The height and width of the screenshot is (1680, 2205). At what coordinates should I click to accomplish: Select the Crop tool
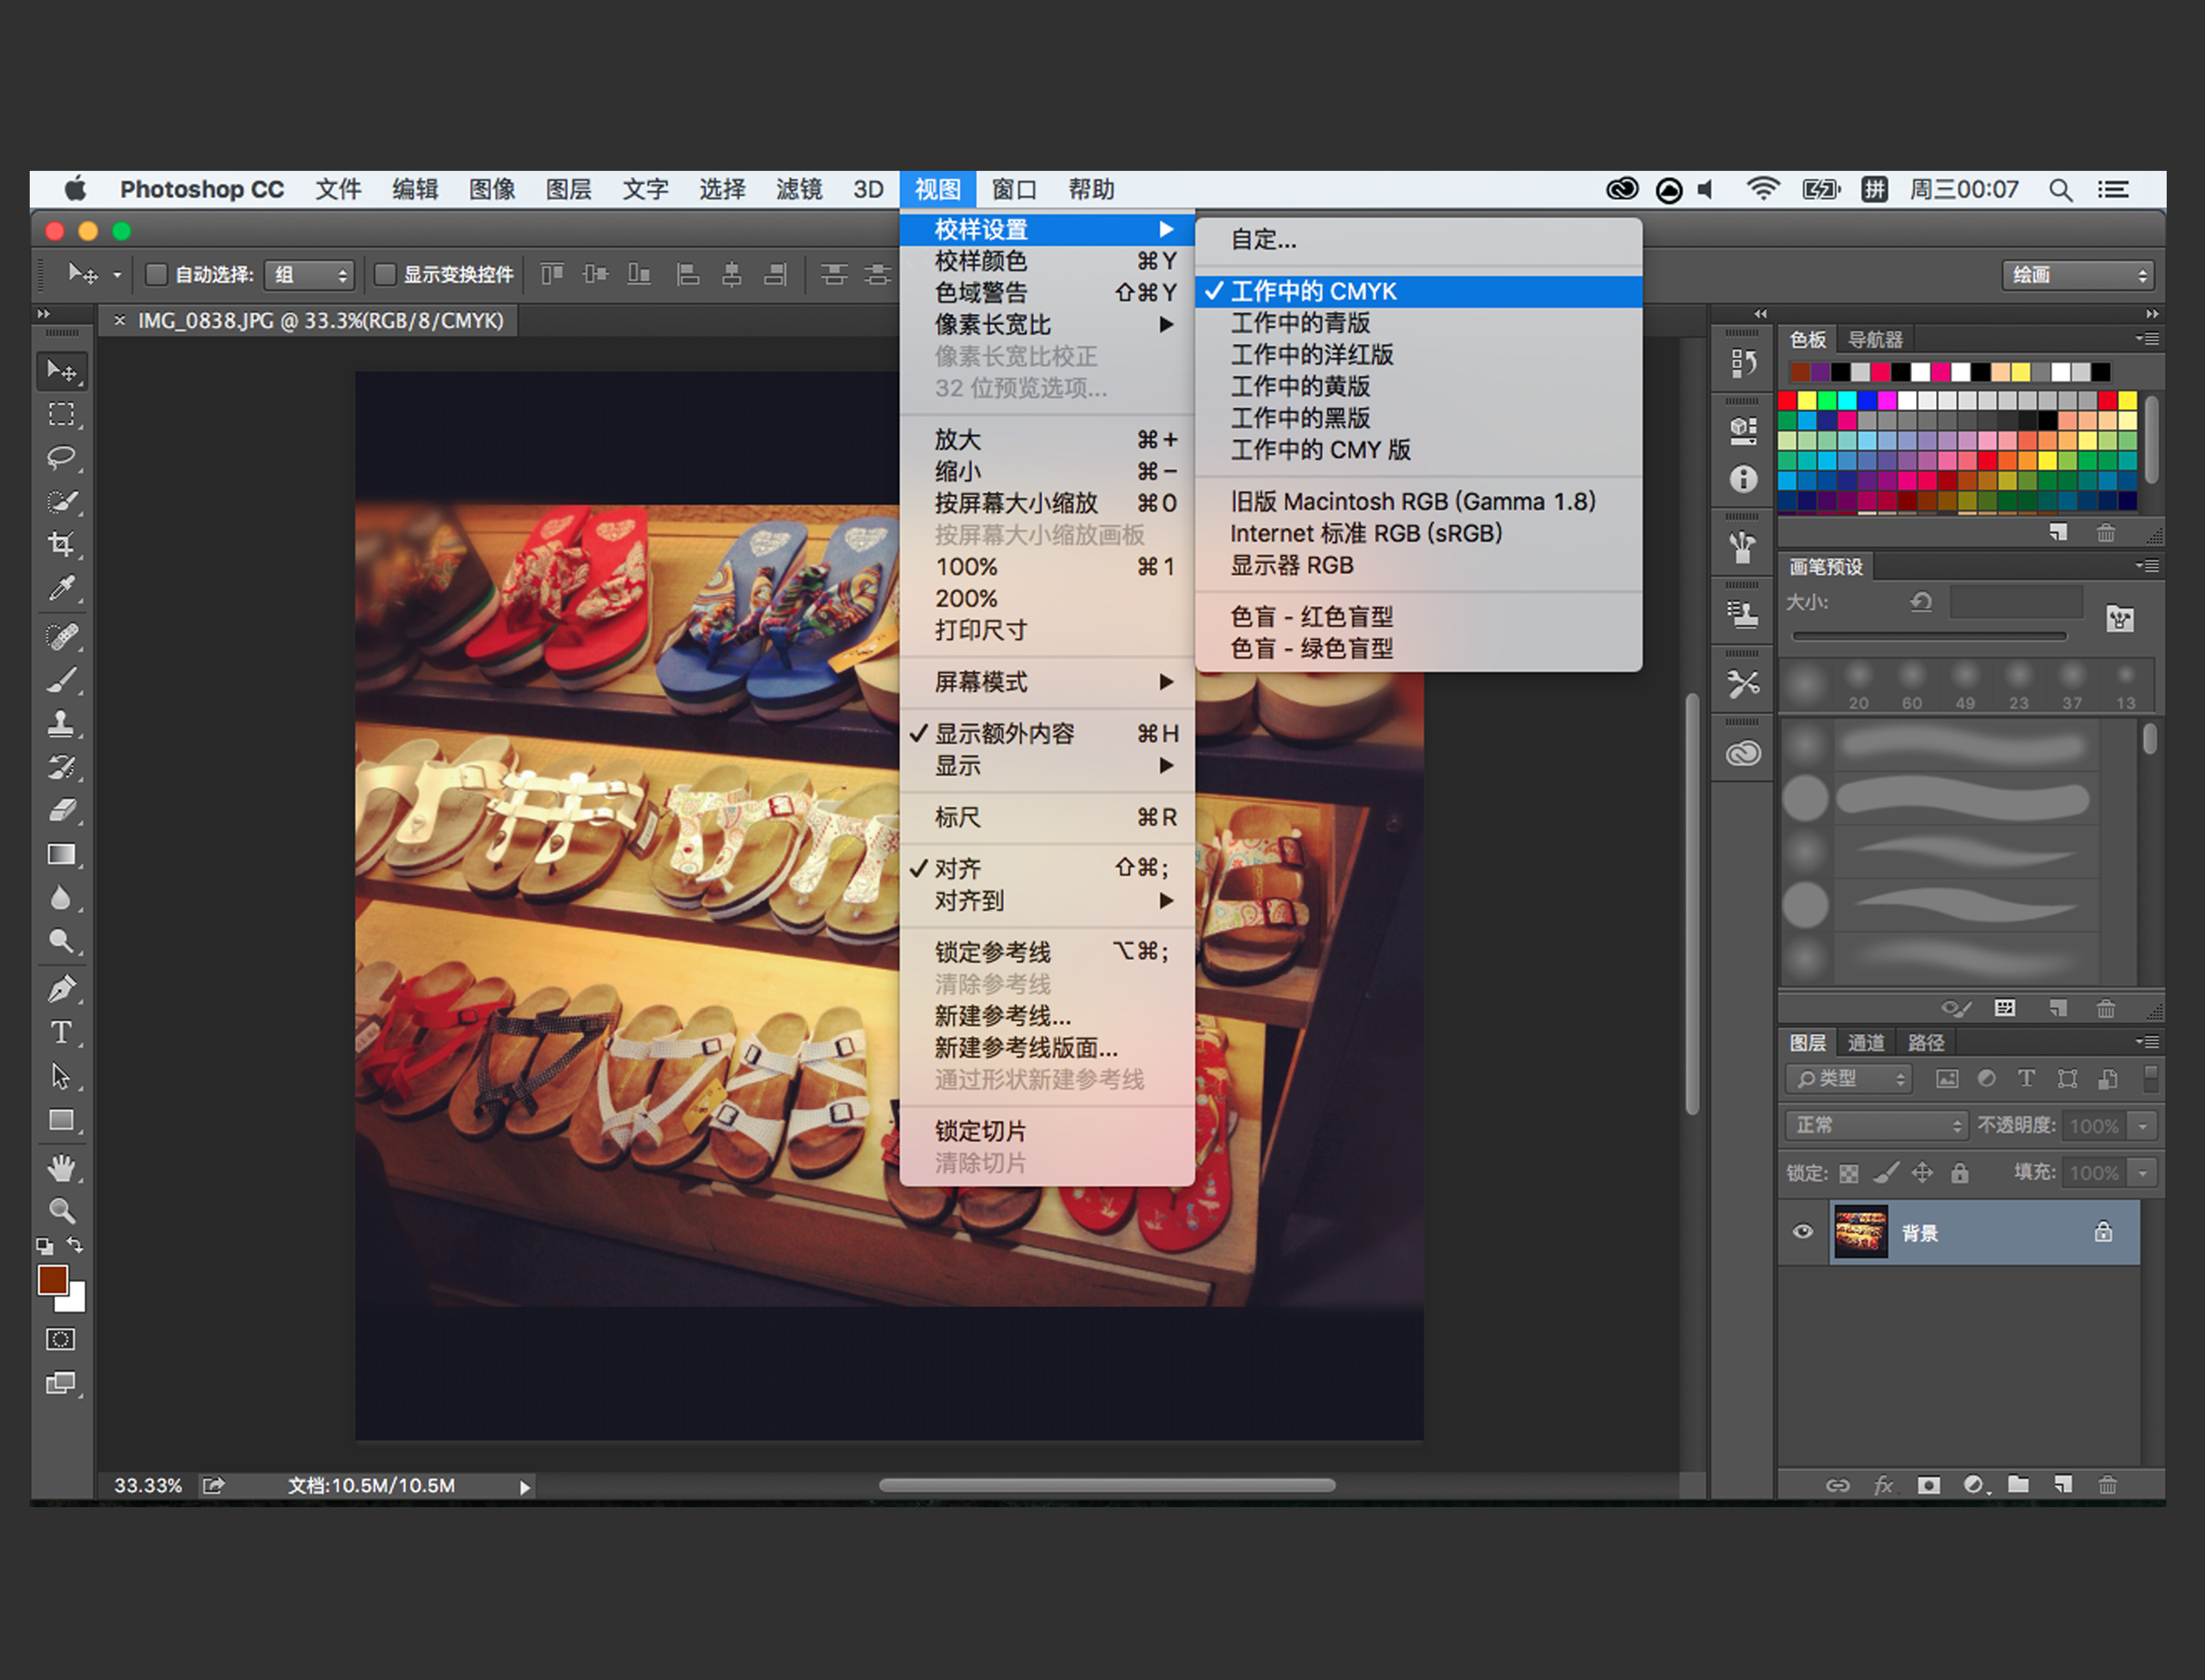61,544
